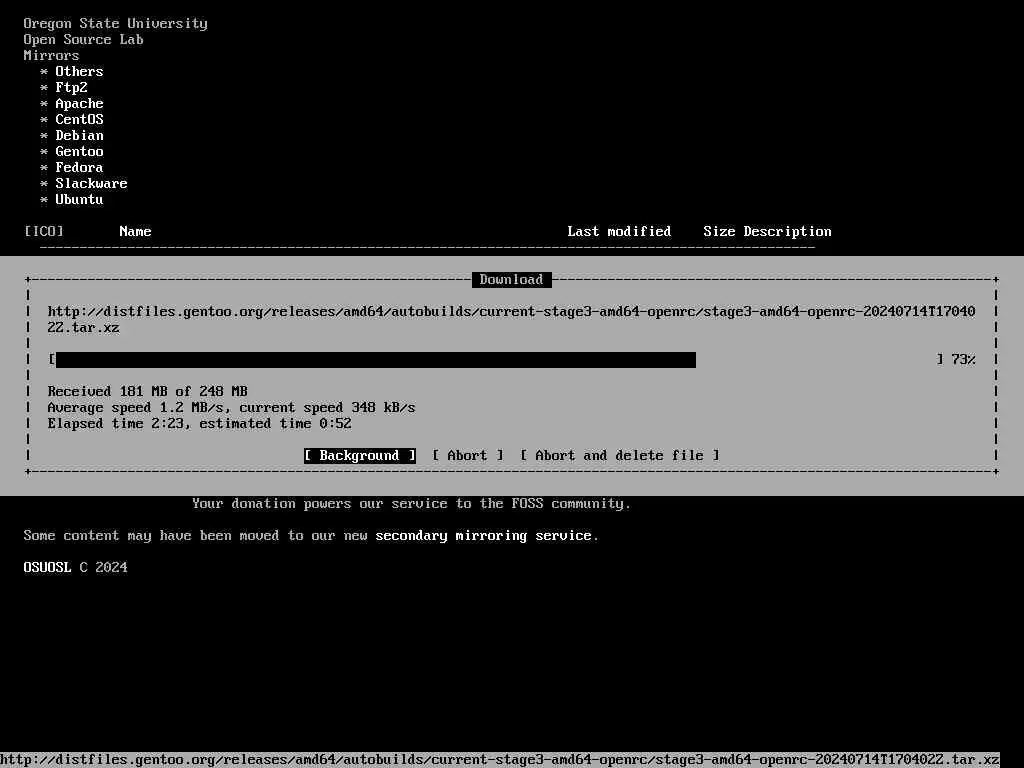Open the Ftp2 mirror link

tap(71, 87)
